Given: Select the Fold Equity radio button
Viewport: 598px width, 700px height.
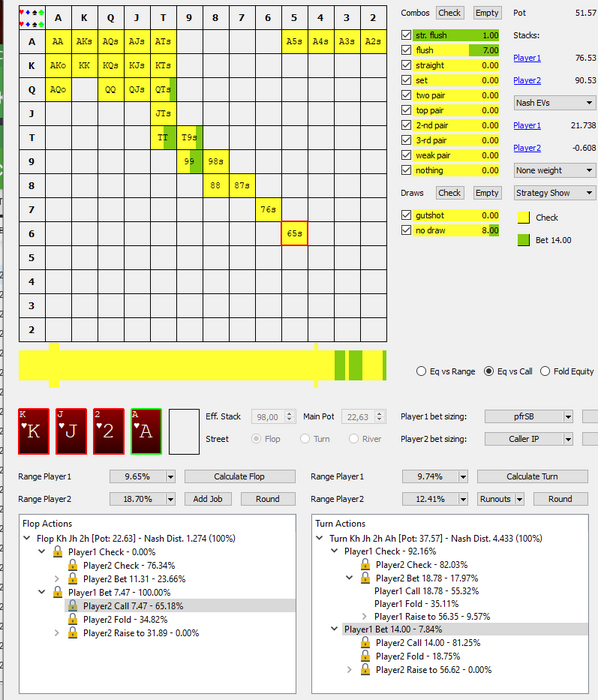Looking at the screenshot, I should [545, 371].
